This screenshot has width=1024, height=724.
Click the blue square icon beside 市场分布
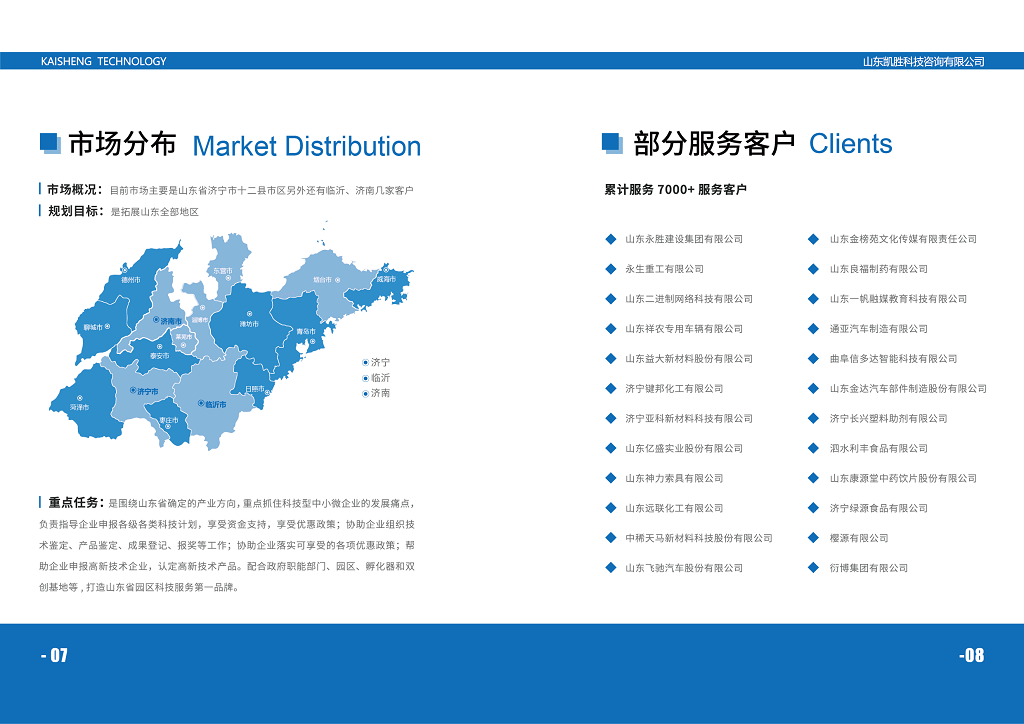(50, 144)
